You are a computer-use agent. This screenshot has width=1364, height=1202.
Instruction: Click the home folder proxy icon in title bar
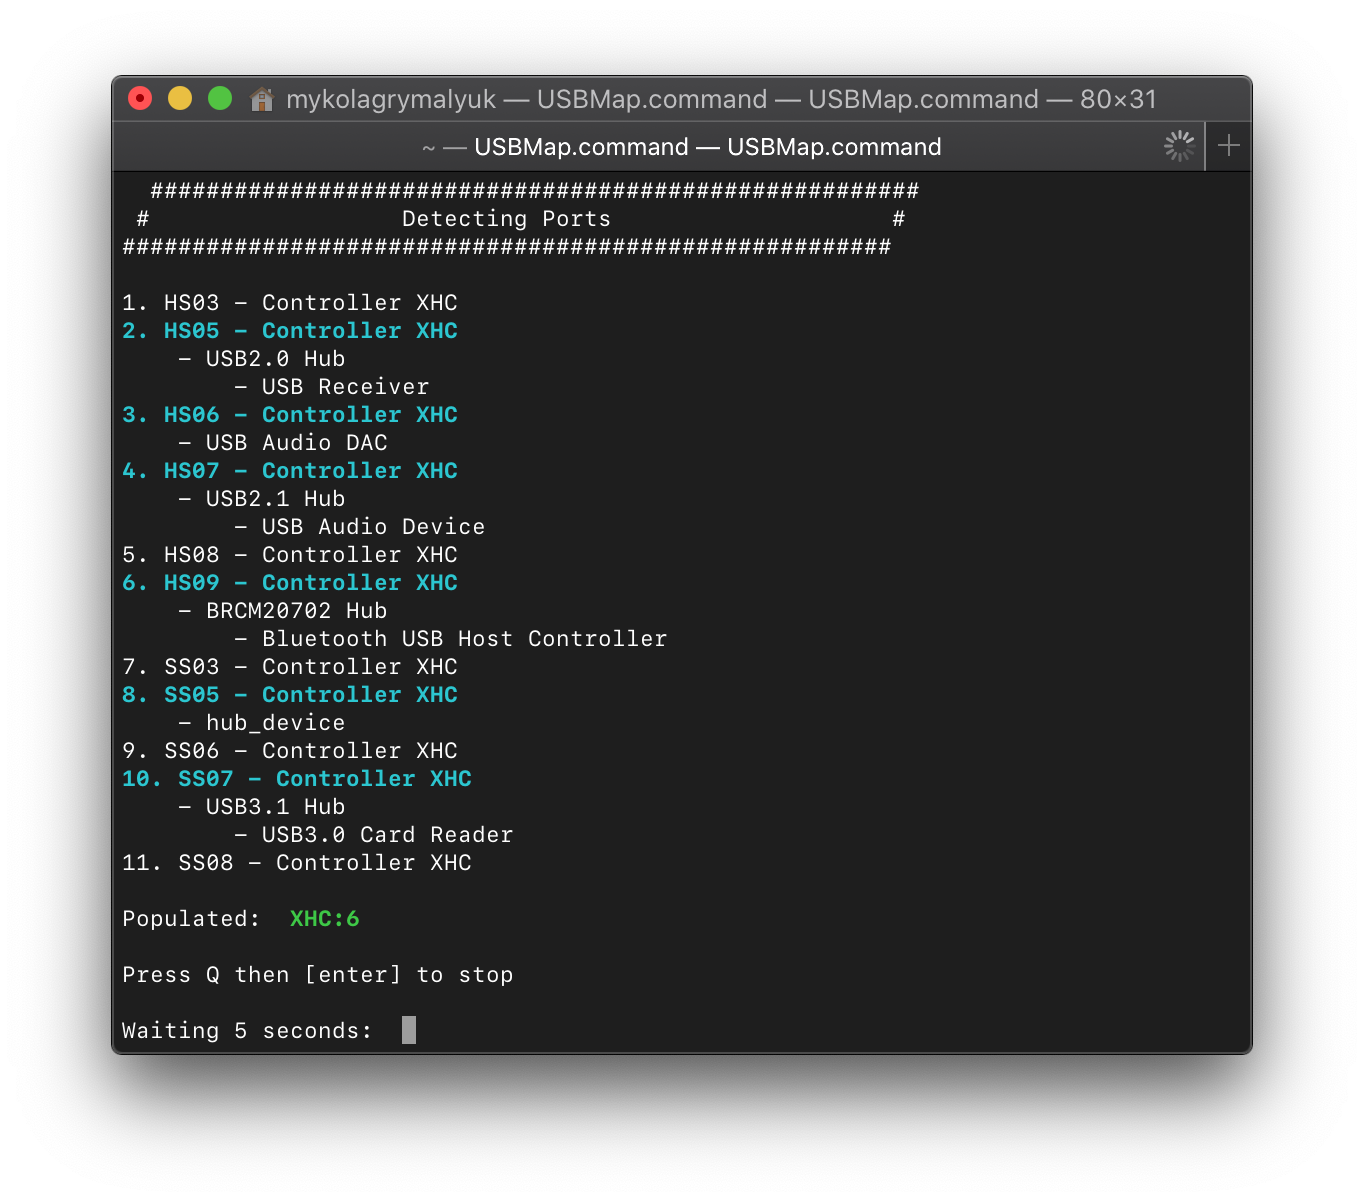click(262, 99)
